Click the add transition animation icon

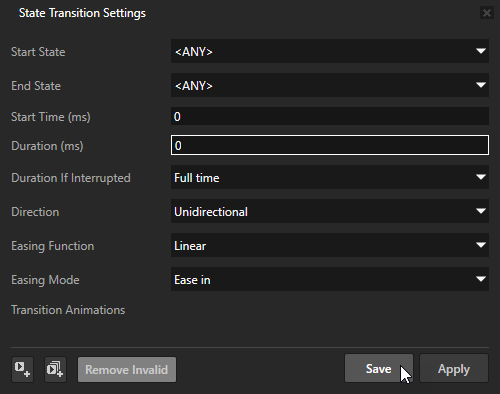(22, 369)
